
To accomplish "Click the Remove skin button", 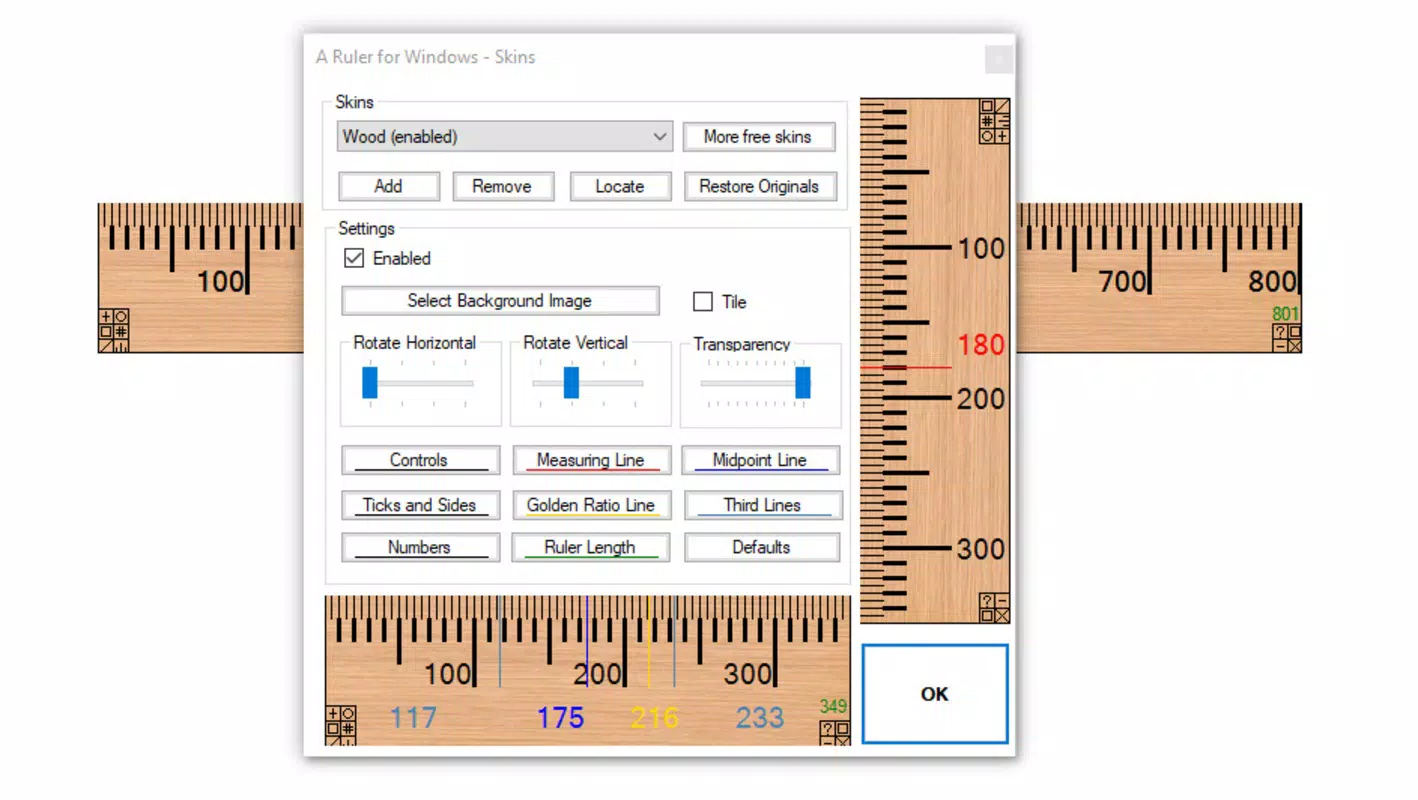I will [x=502, y=186].
